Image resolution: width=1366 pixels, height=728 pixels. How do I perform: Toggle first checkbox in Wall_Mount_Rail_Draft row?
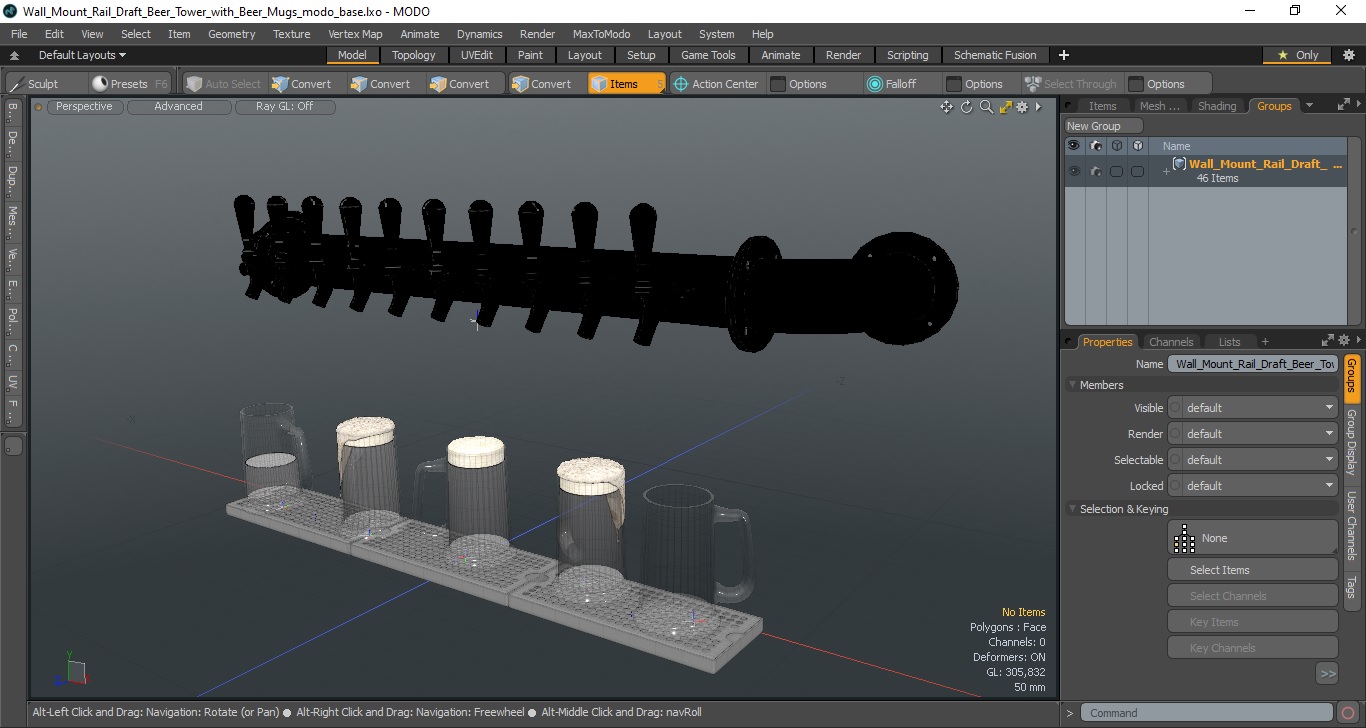coord(1116,171)
